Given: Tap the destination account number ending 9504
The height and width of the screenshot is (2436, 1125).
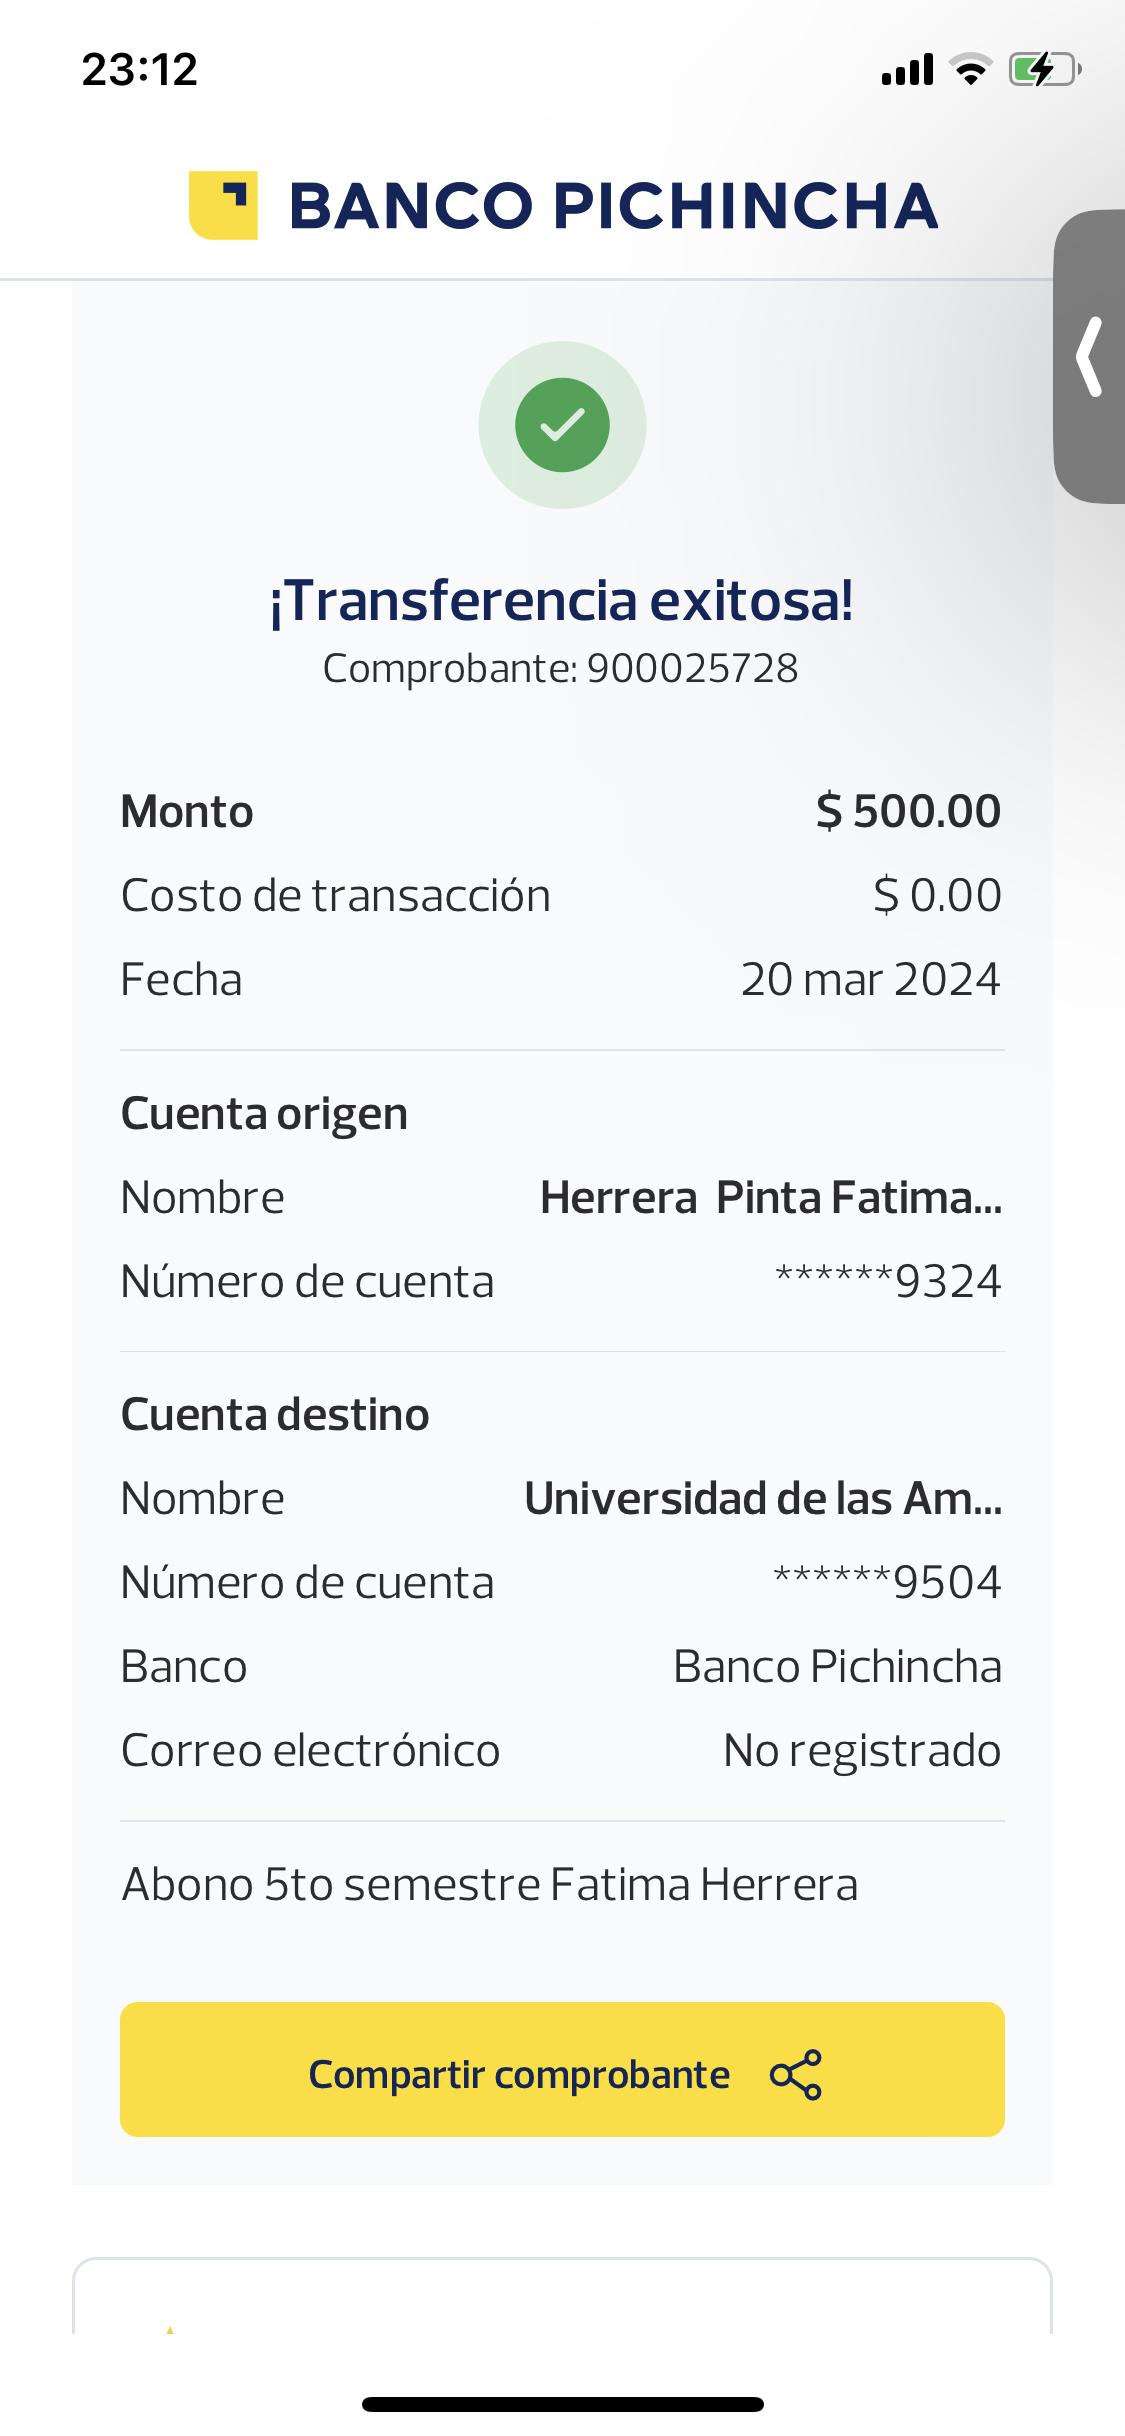Looking at the screenshot, I should point(887,1583).
